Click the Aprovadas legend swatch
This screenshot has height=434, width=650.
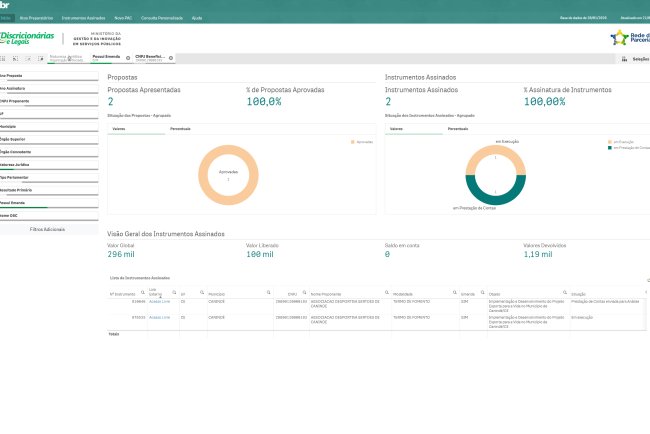pos(353,142)
